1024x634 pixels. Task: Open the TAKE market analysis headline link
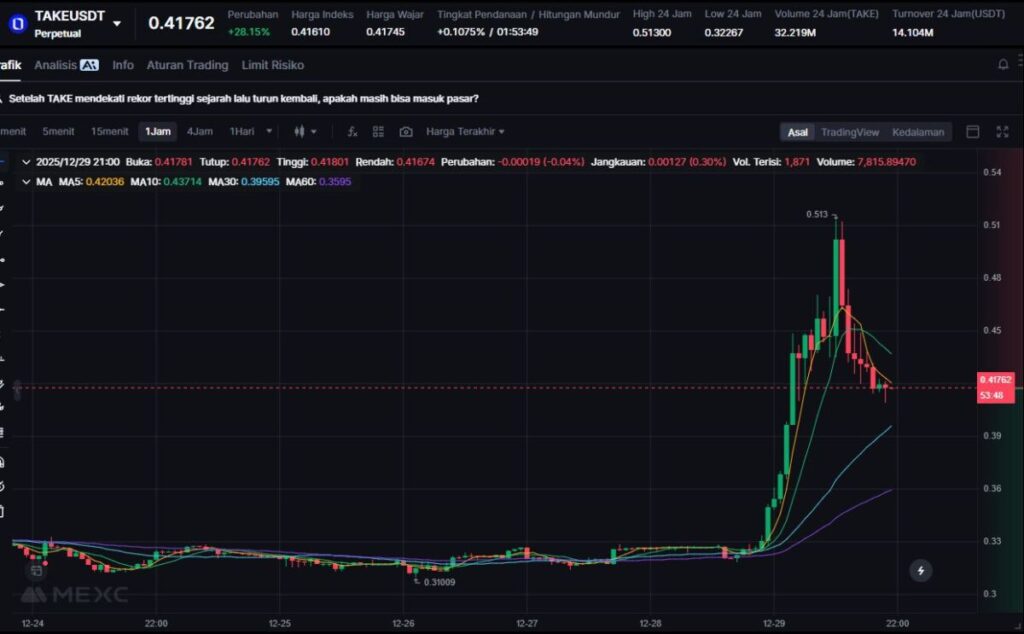pyautogui.click(x=243, y=99)
